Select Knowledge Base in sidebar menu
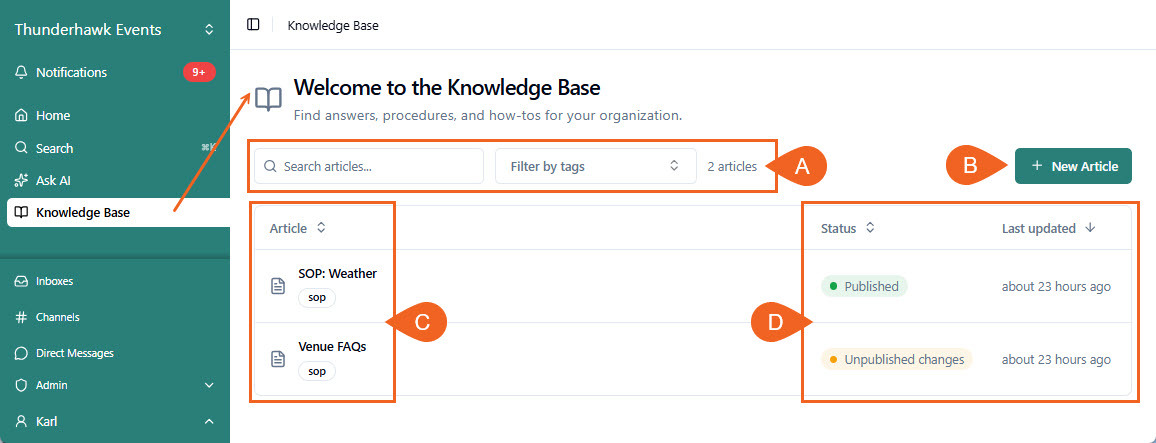The image size is (1156, 443). (x=118, y=213)
